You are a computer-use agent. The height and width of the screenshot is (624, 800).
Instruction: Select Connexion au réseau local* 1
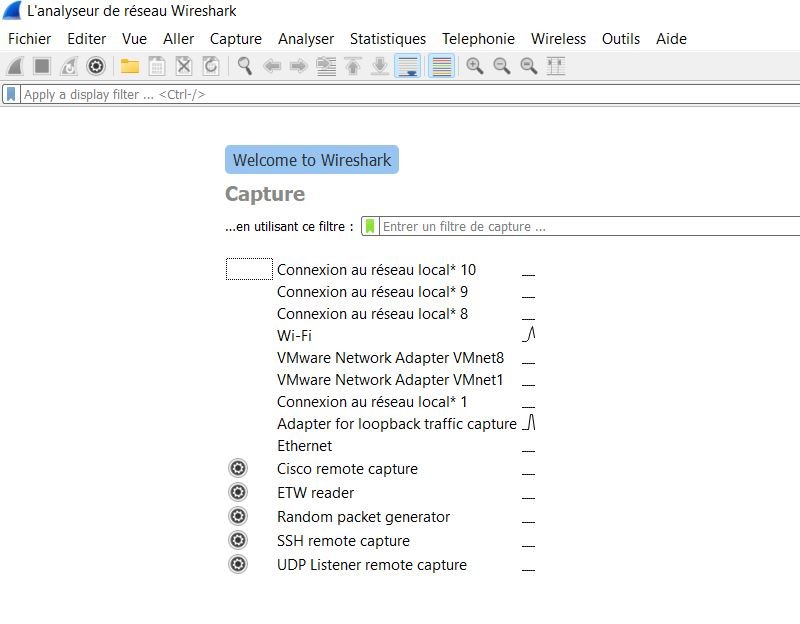tap(372, 402)
